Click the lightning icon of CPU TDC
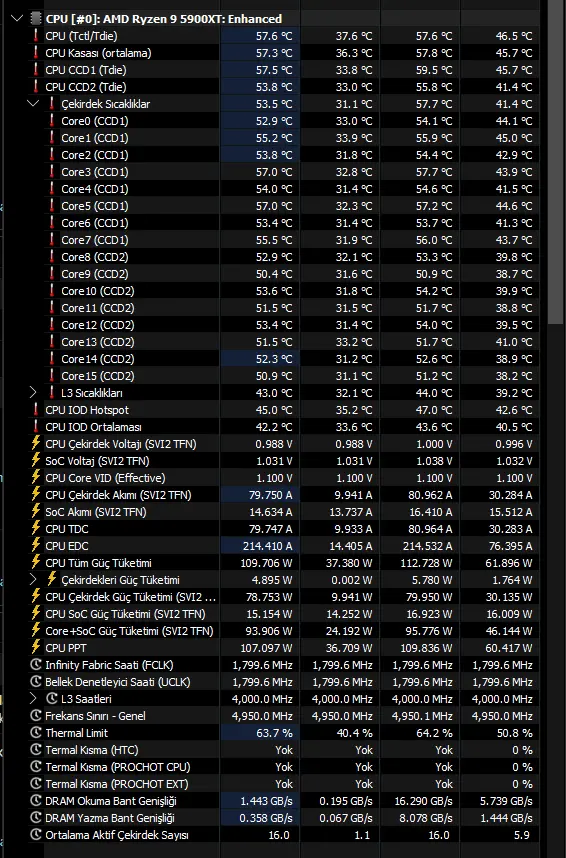Screen dimensions: 566x858 pyautogui.click(x=36, y=527)
